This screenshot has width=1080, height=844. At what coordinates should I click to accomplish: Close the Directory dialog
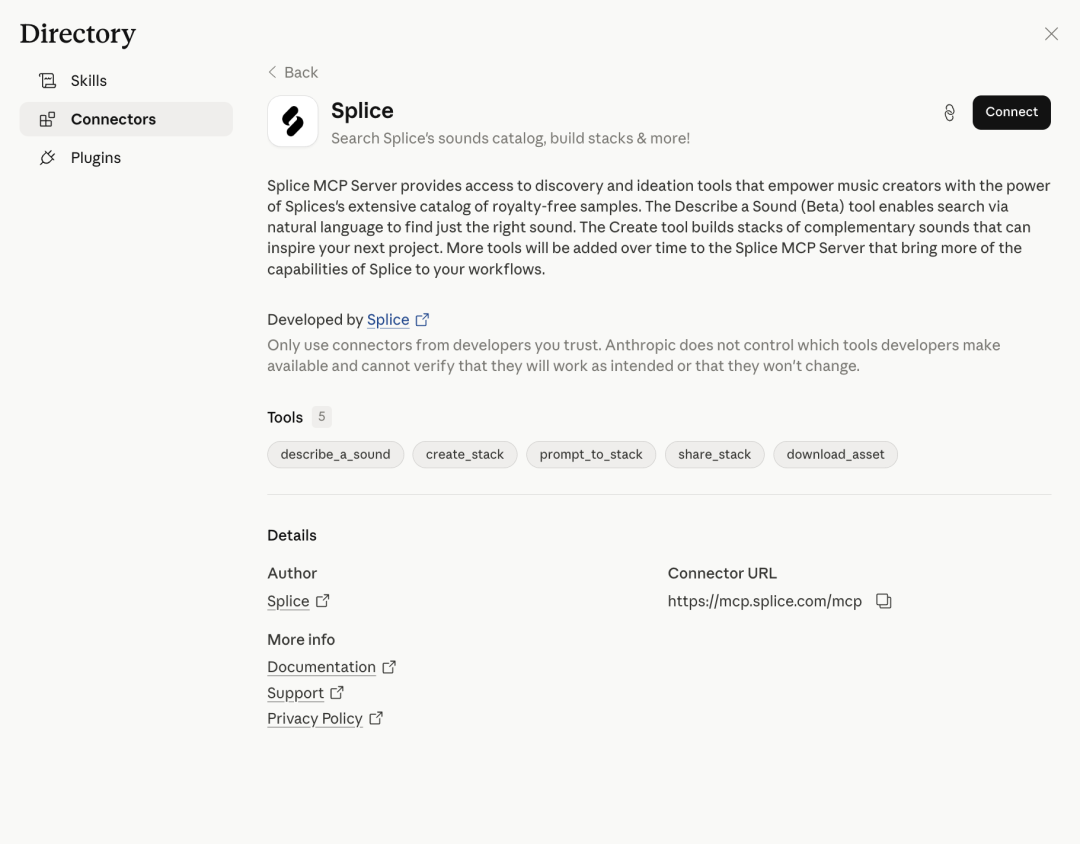pyautogui.click(x=1051, y=34)
